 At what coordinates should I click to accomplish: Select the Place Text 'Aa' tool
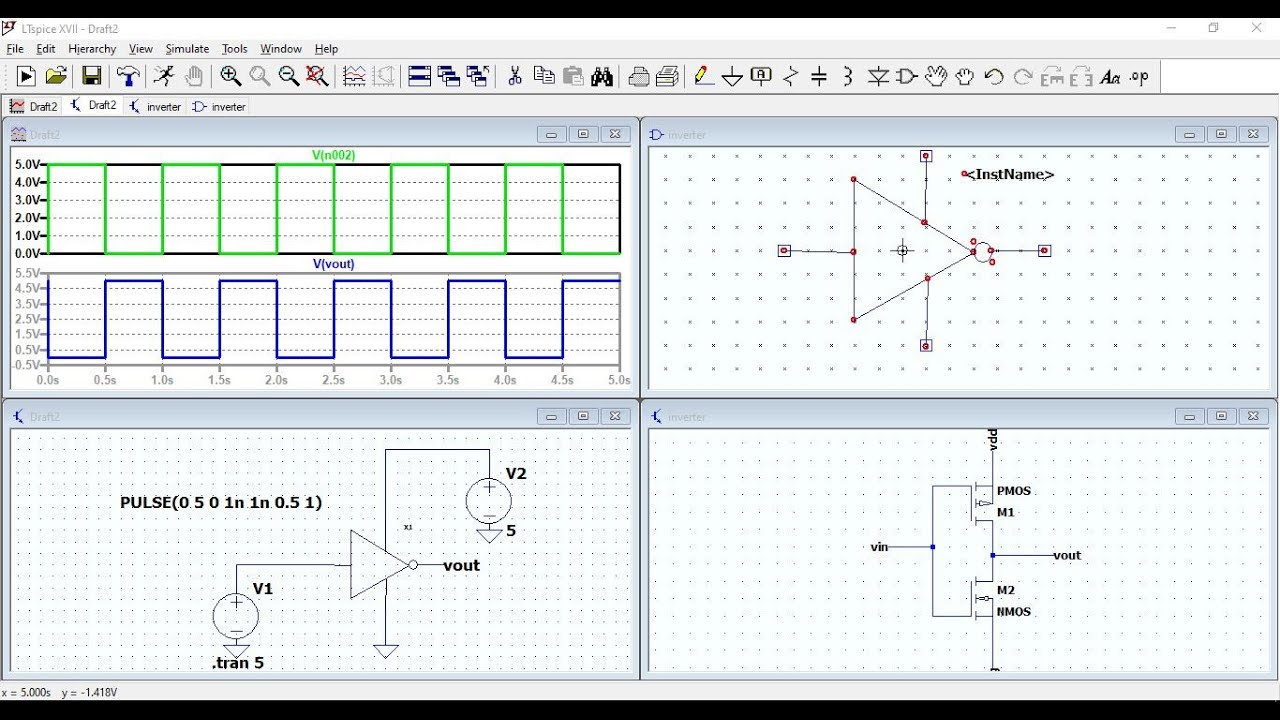point(1110,77)
